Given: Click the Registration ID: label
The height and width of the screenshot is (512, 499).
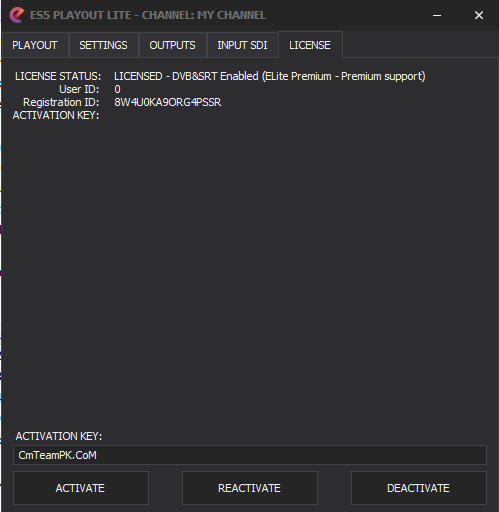Looking at the screenshot, I should tap(61, 102).
